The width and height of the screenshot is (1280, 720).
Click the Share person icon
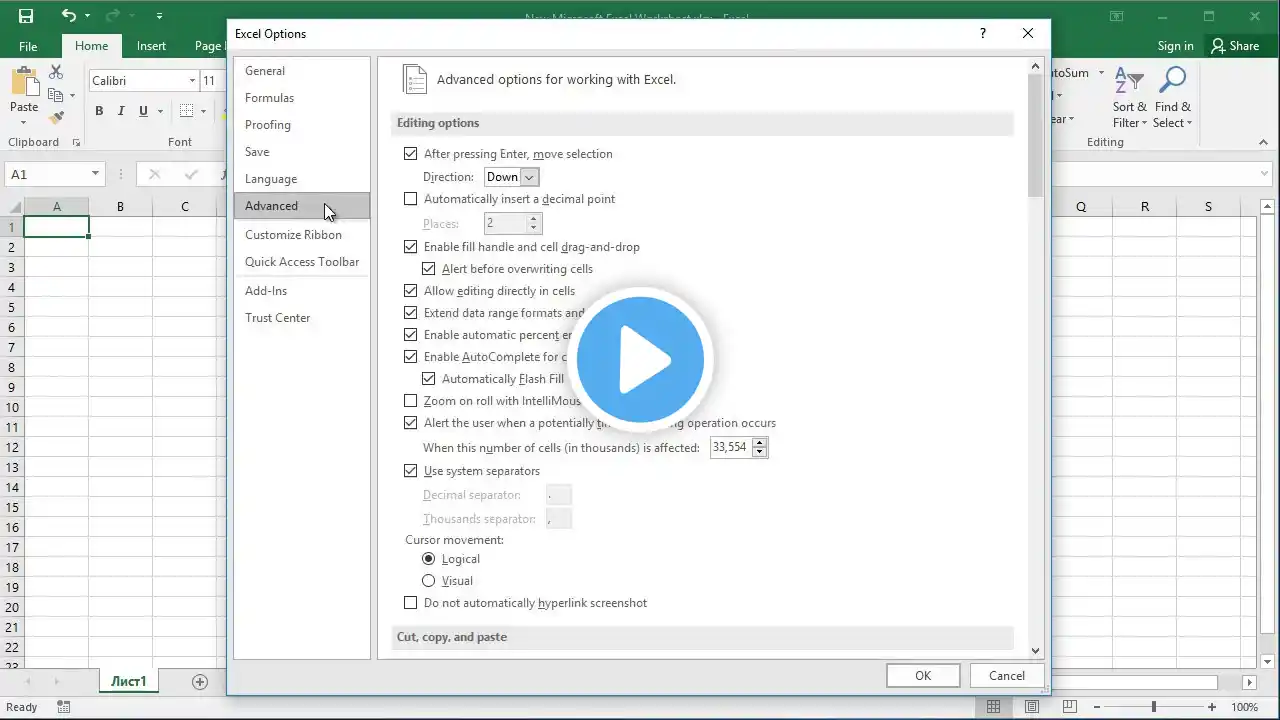1218,46
